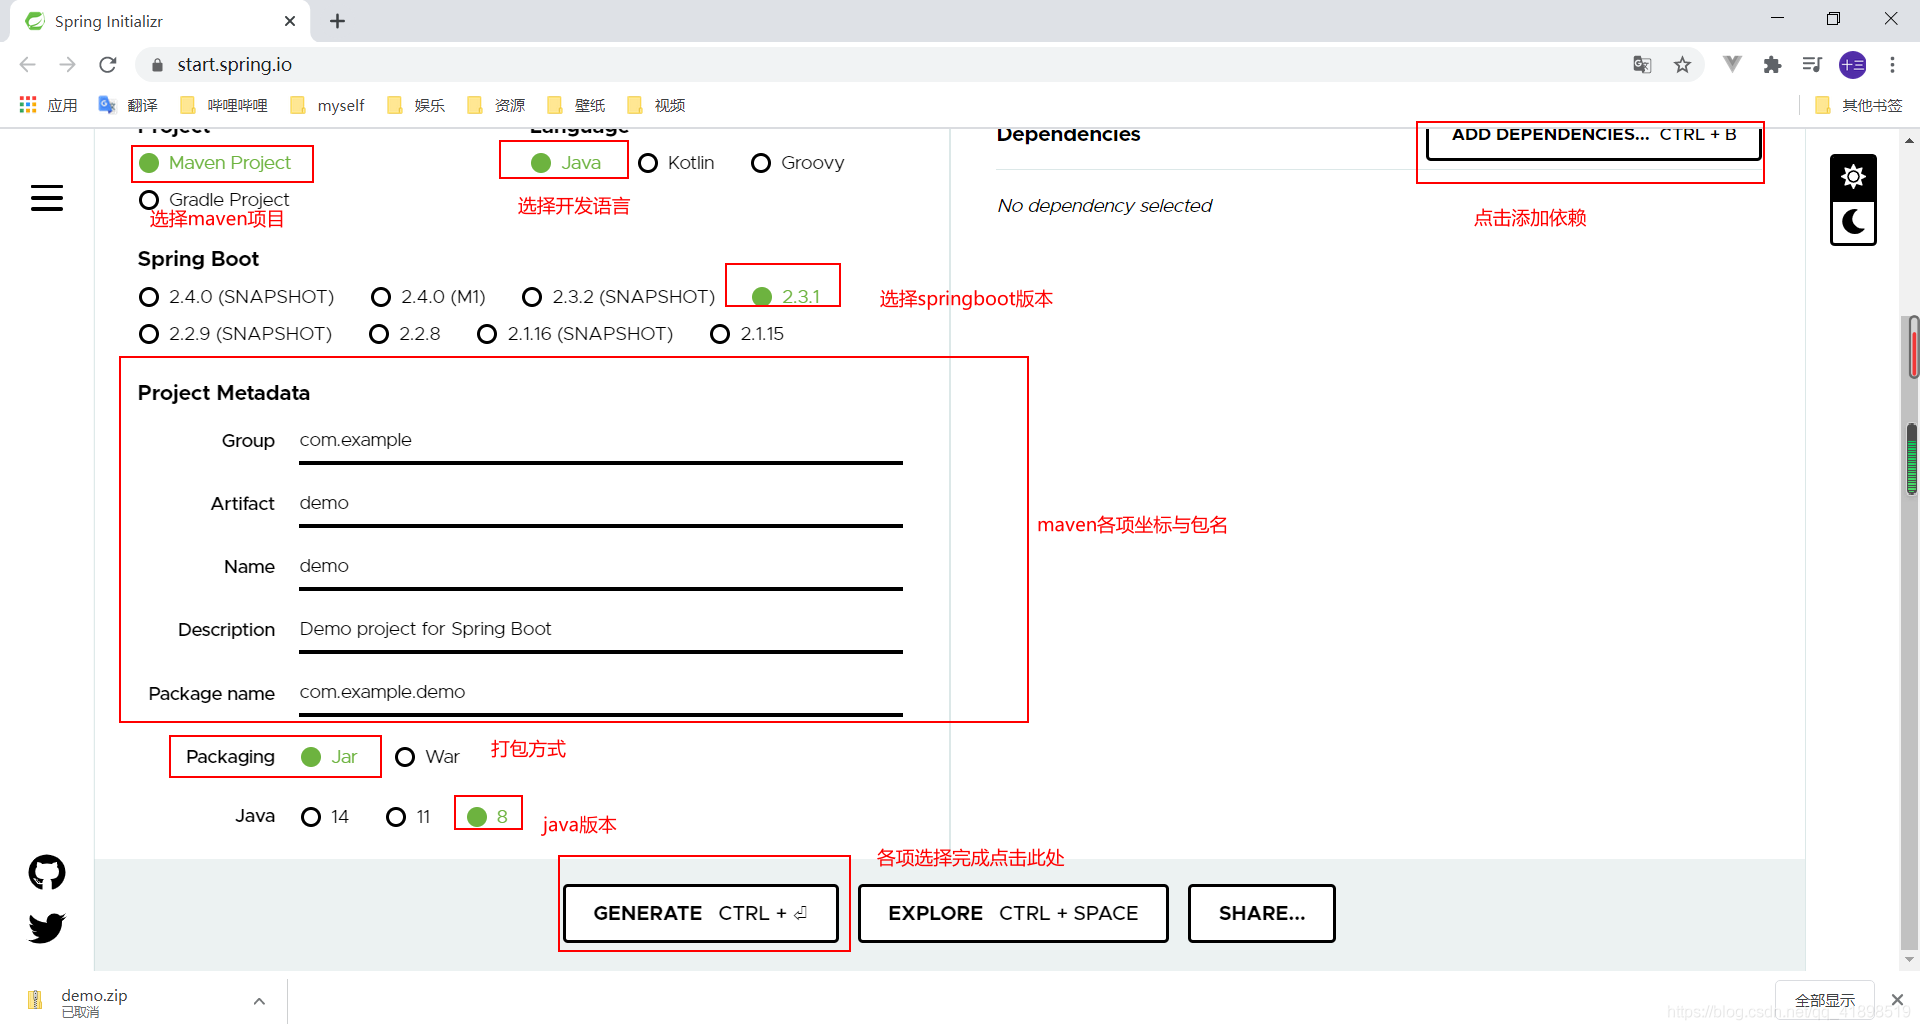View site information lock icon
Viewport: 1920px width, 1030px height.
[157, 65]
